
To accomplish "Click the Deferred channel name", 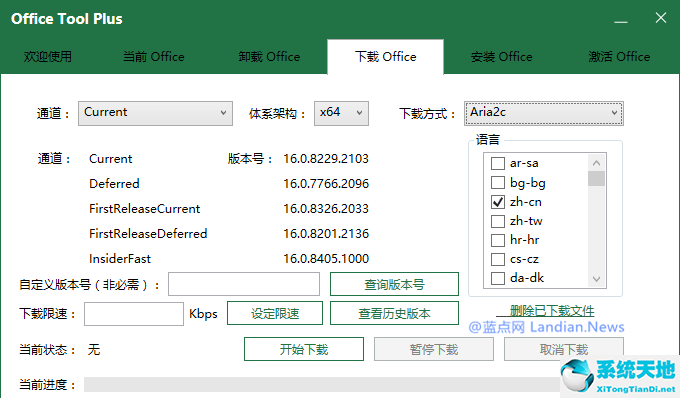I will coord(114,184).
